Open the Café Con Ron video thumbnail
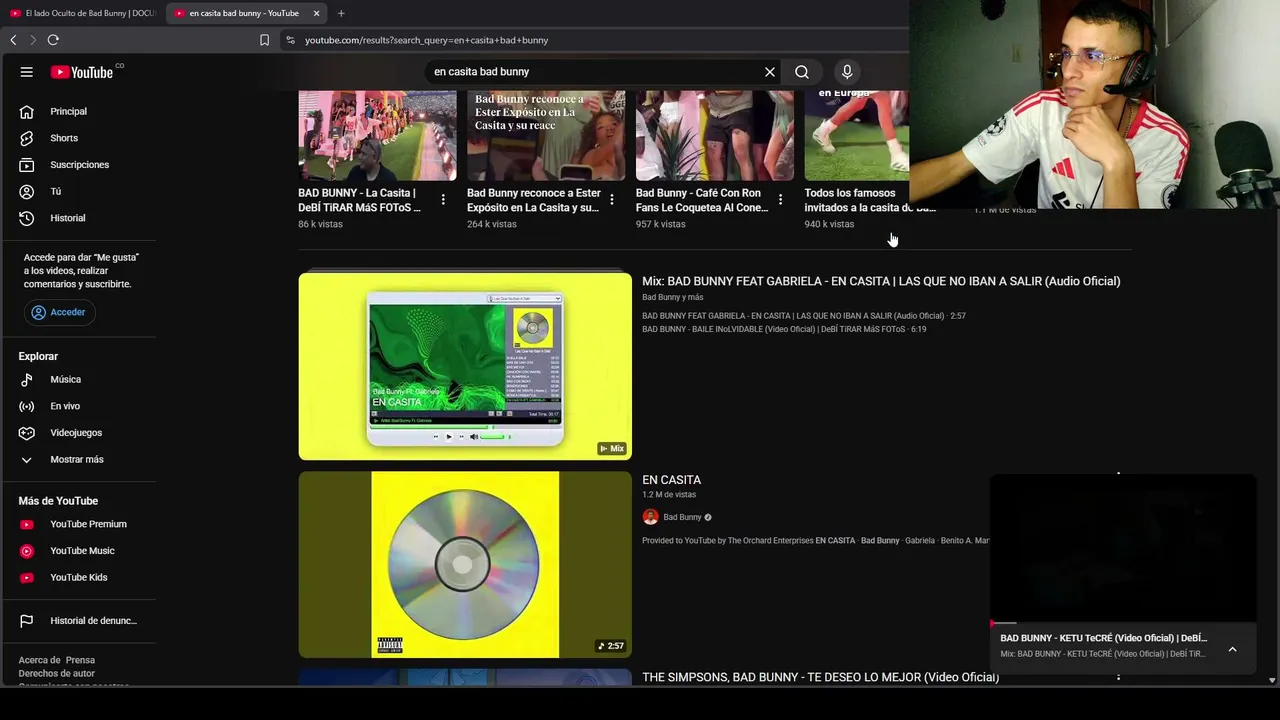 (x=715, y=136)
